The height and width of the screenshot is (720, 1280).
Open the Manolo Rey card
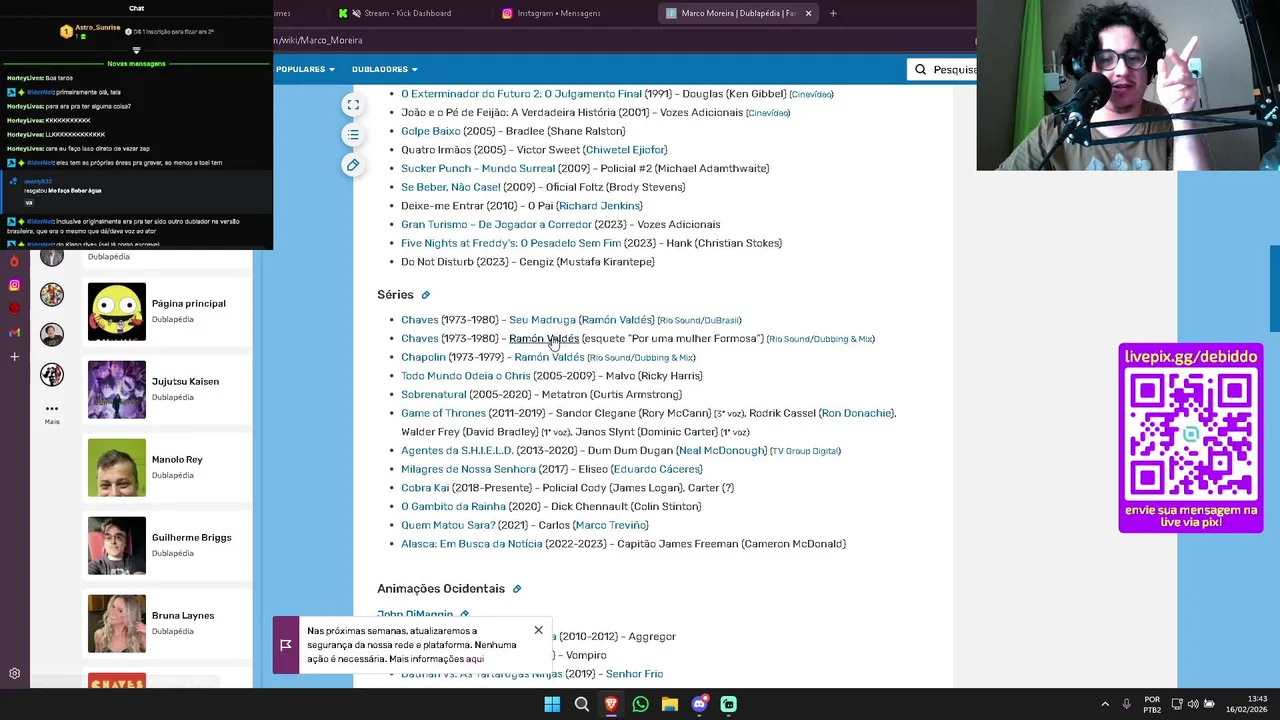tap(167, 467)
